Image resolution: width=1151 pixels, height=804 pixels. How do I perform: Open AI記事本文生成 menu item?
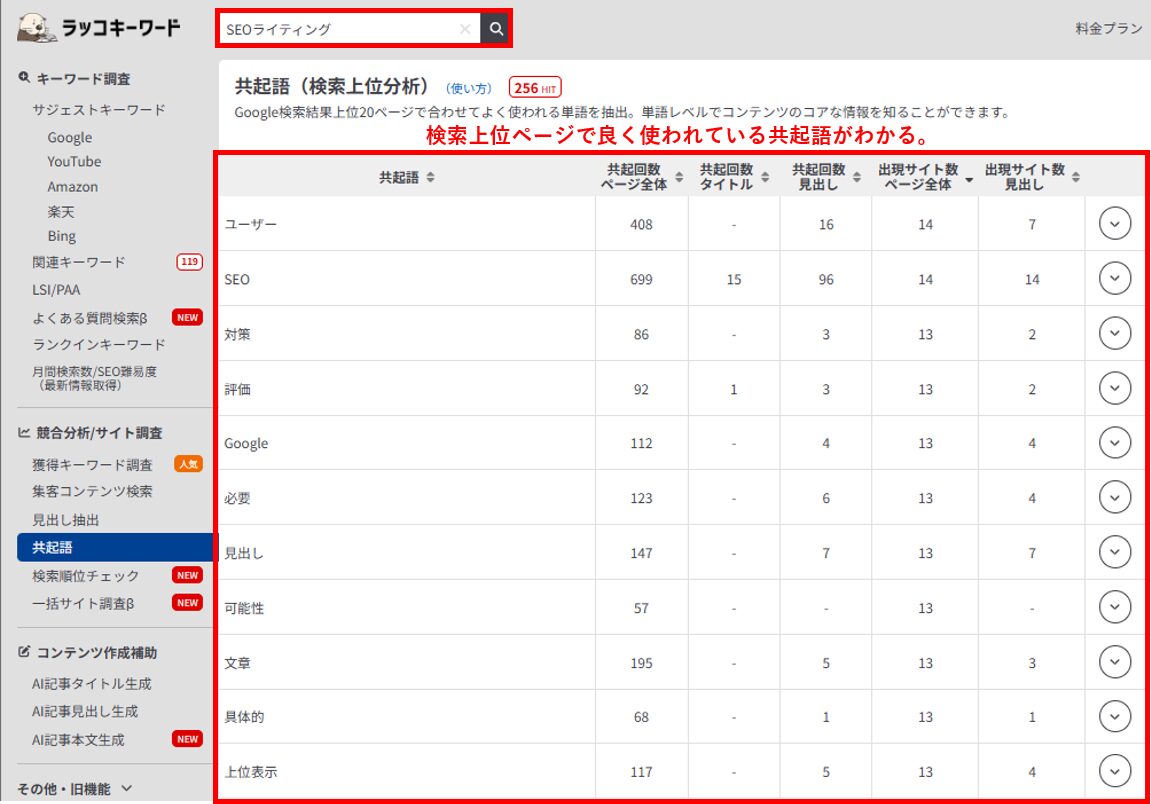(x=78, y=740)
